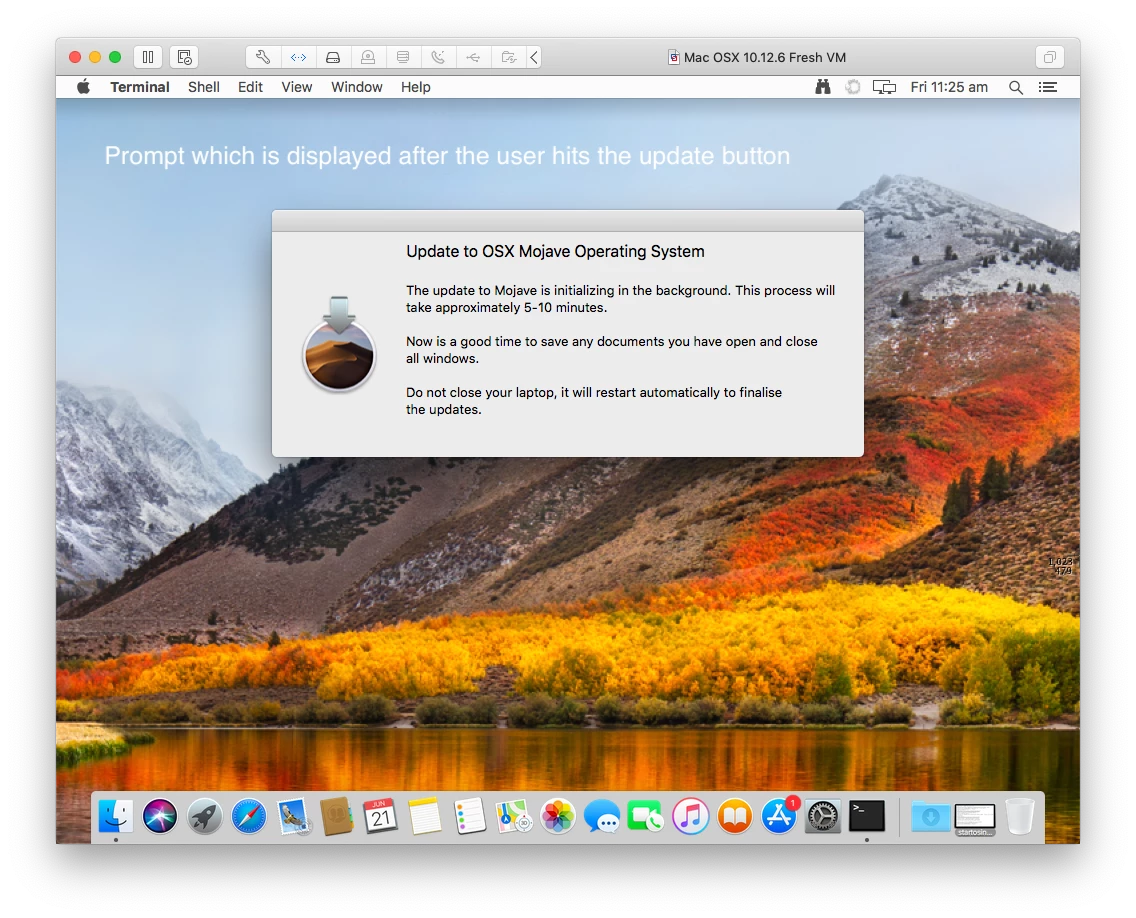1136x918 pixels.
Task: Launch Siri from the Dock
Action: point(160,817)
